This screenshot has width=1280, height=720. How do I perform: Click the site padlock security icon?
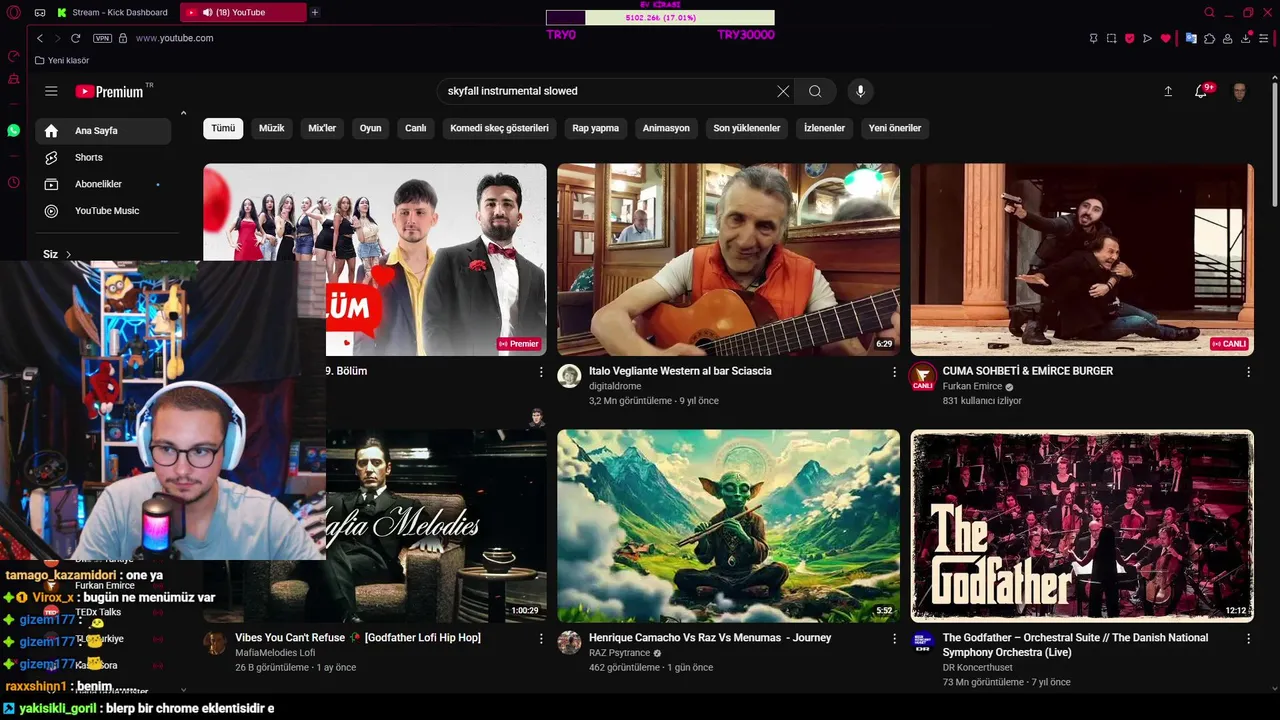point(123,38)
